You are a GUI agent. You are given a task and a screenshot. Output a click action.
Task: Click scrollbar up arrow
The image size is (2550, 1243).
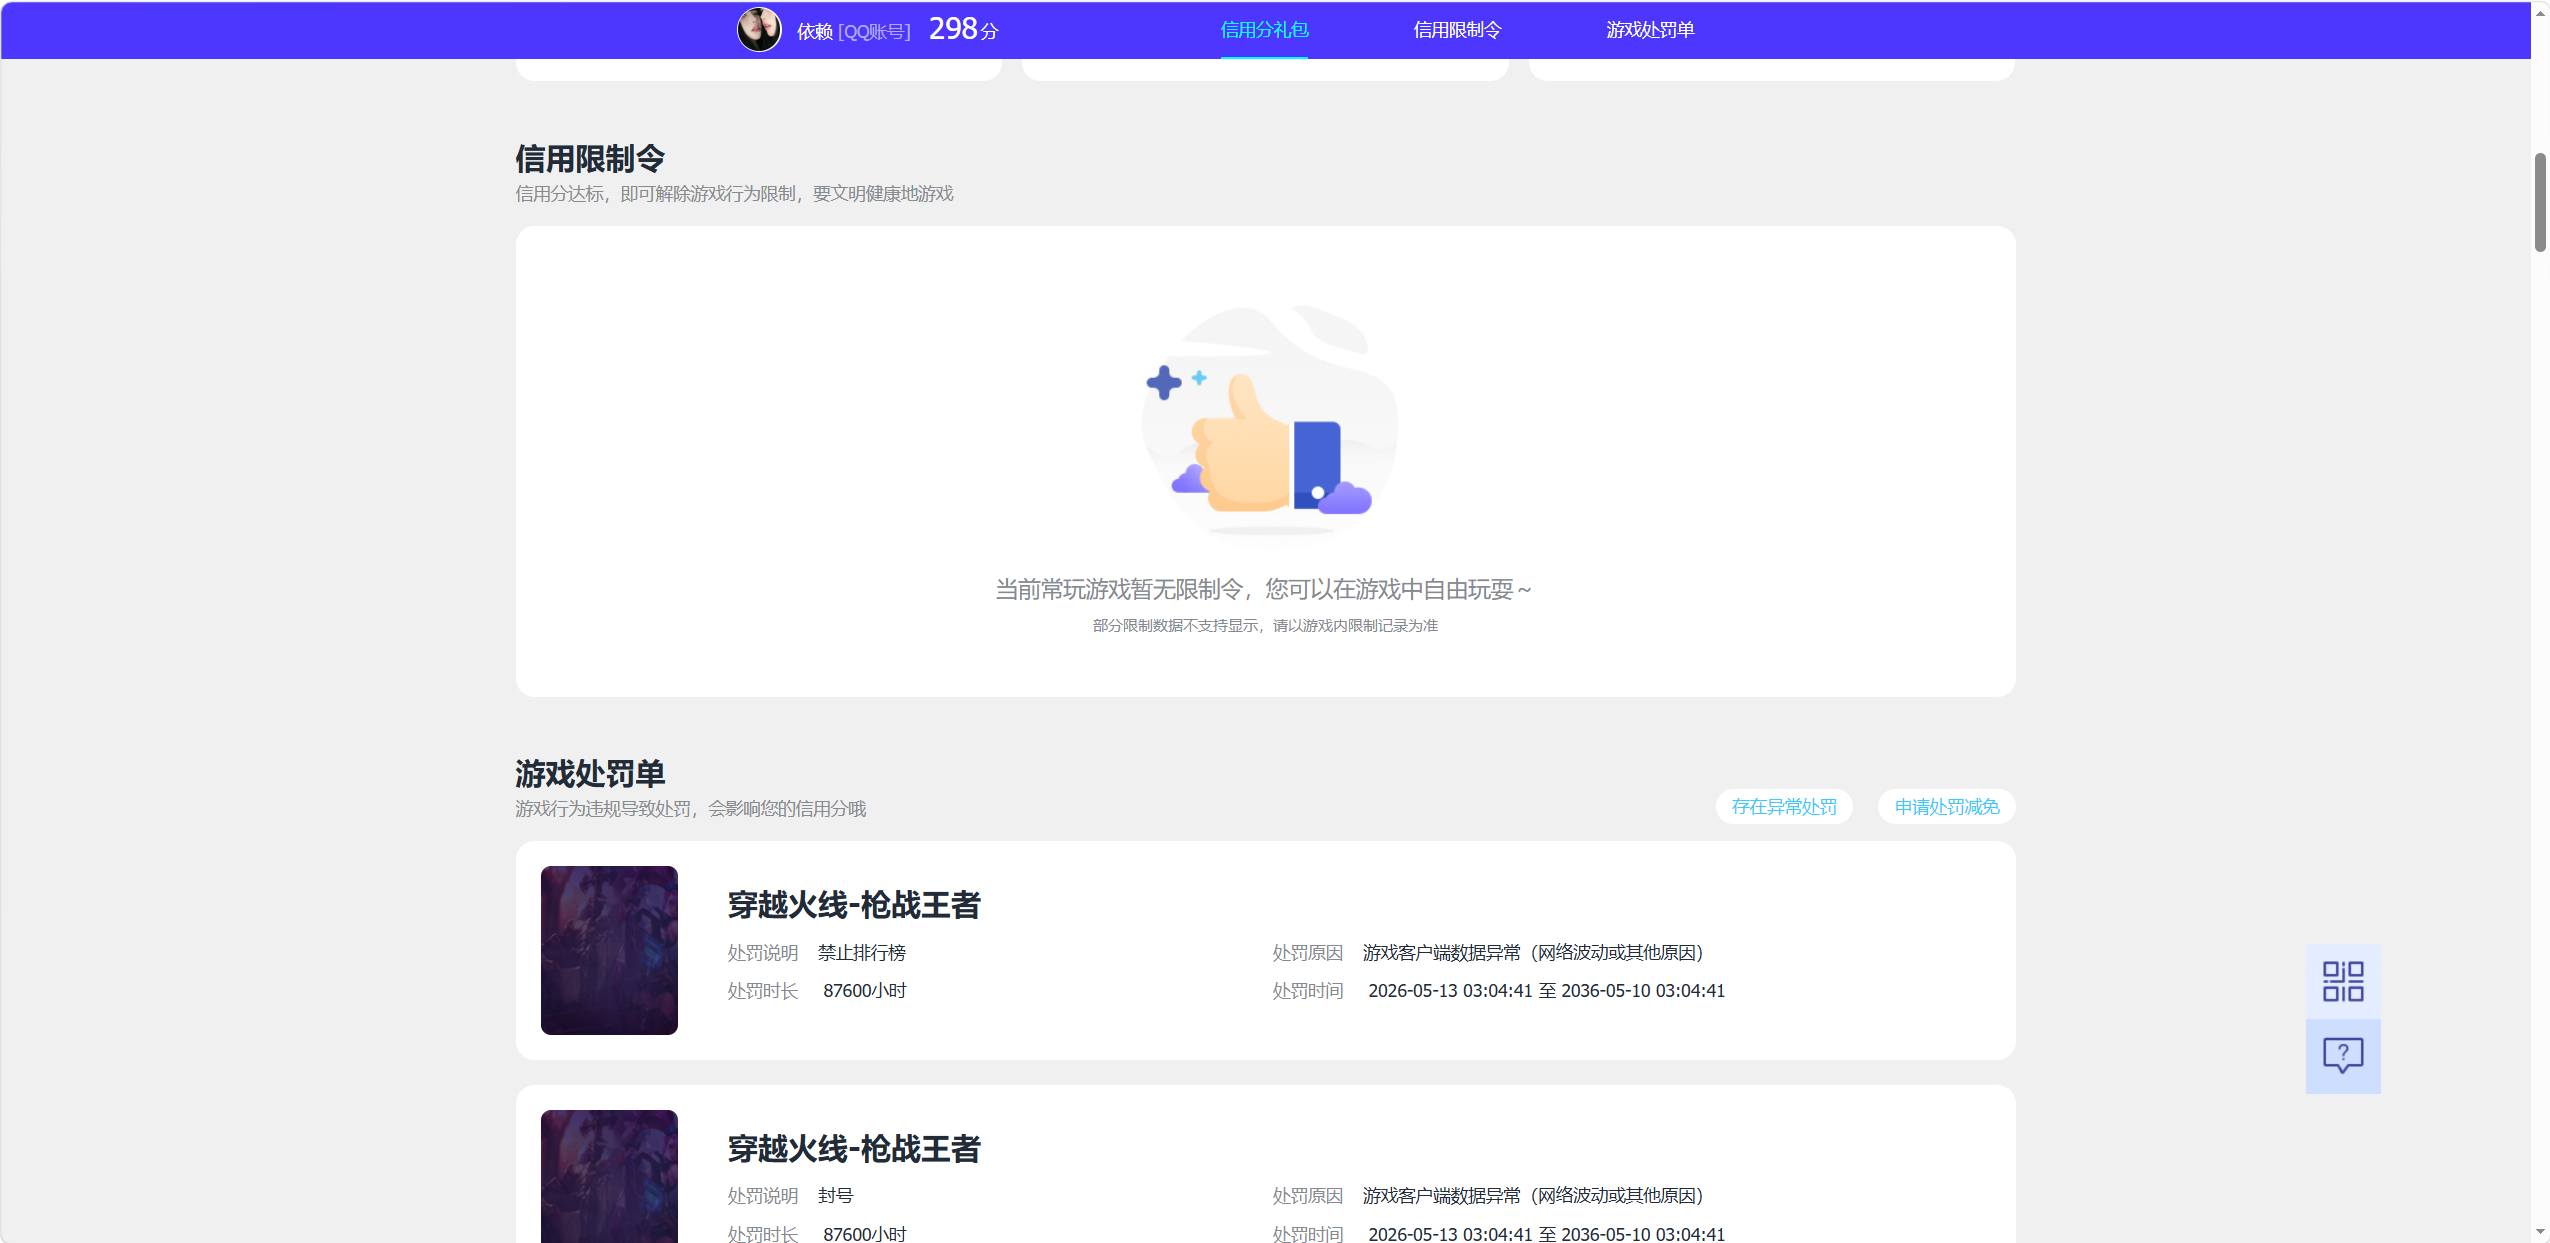click(x=2540, y=12)
